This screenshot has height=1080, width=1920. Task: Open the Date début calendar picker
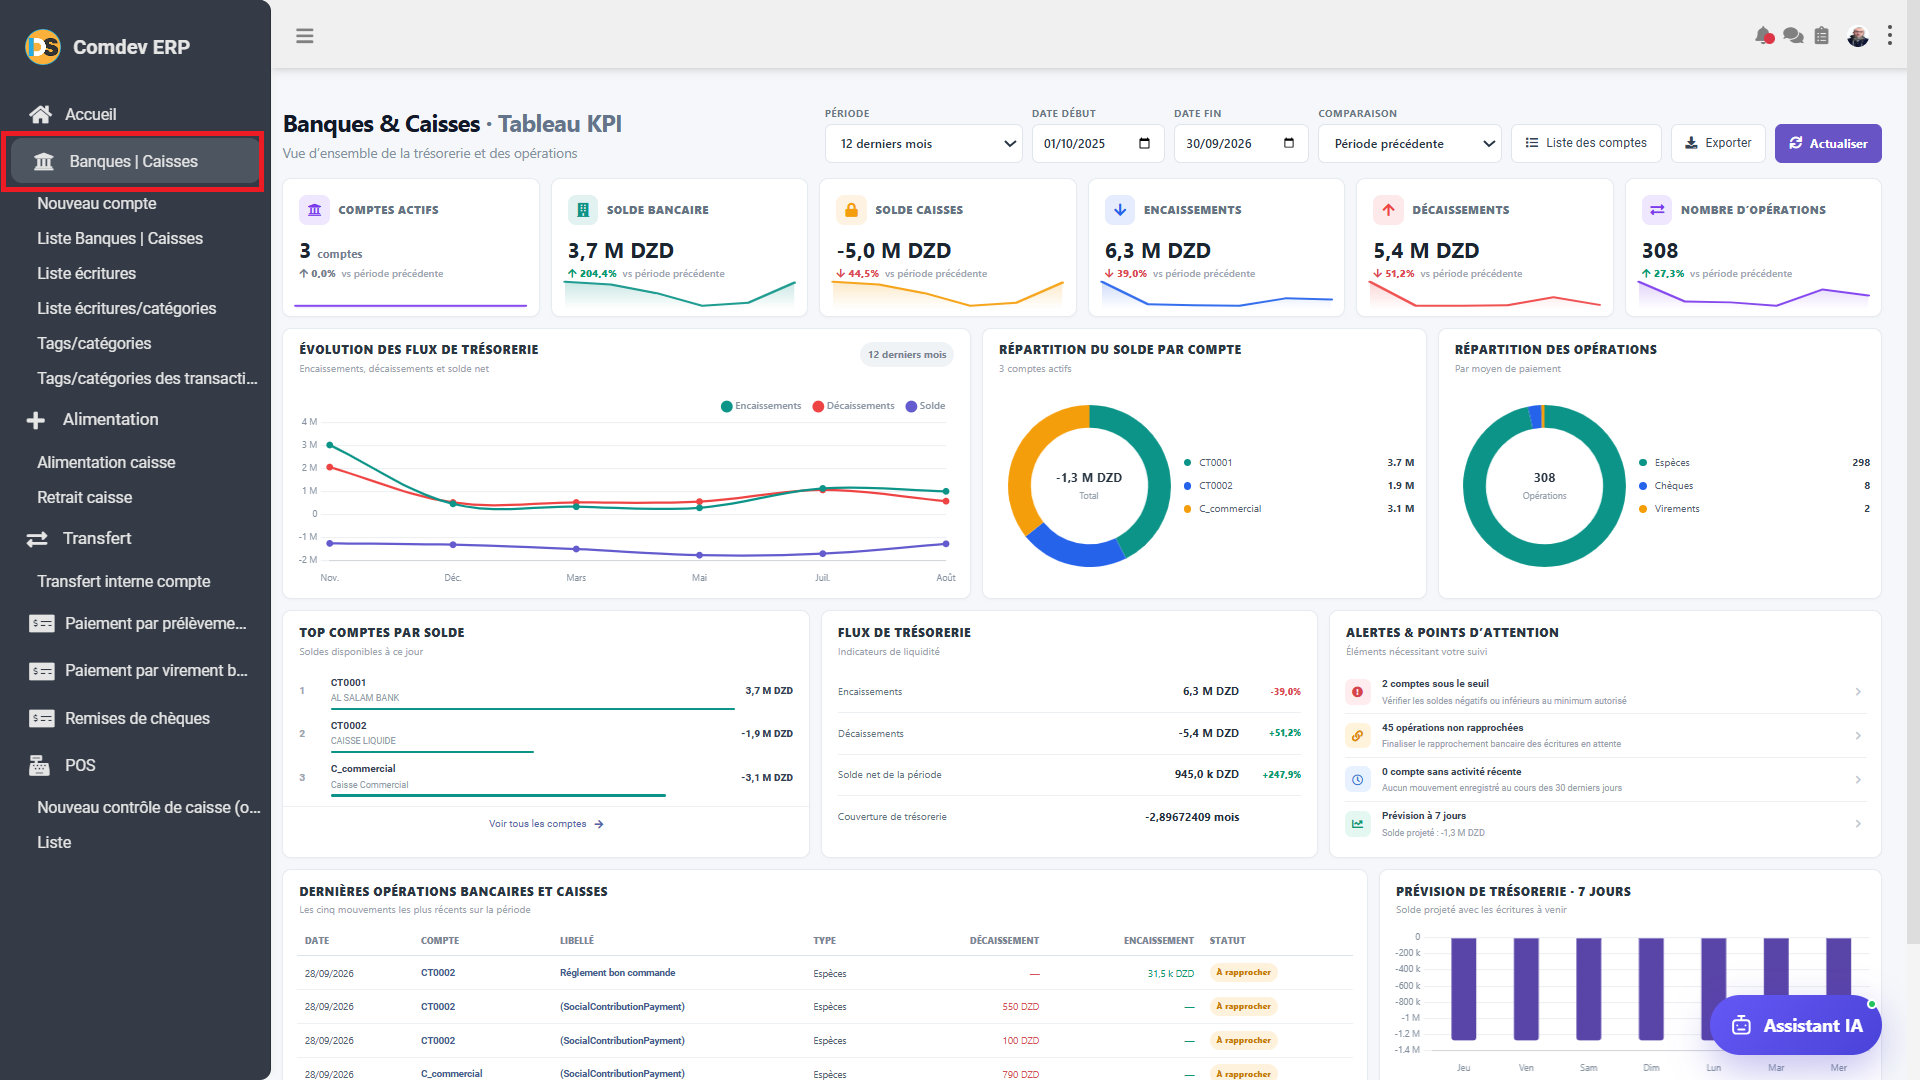(x=1145, y=143)
